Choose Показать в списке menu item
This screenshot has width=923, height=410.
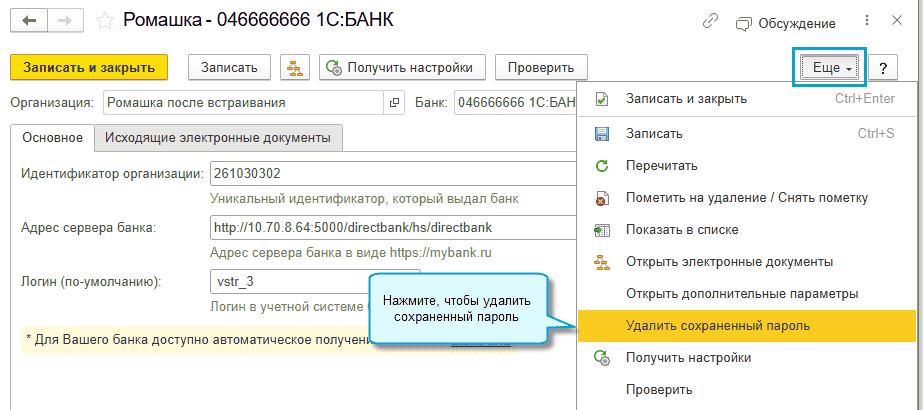(x=746, y=229)
